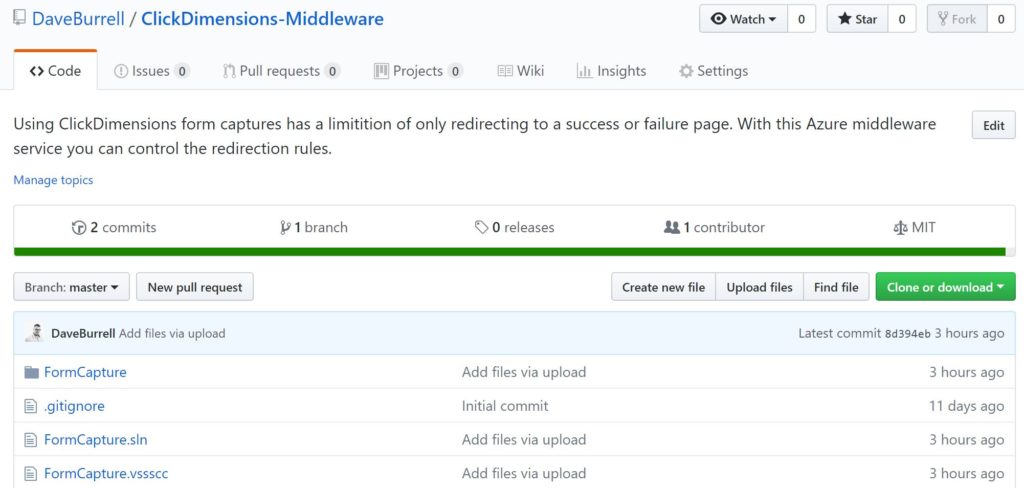1024x488 pixels.
Task: Fork the repository
Action: 957,19
